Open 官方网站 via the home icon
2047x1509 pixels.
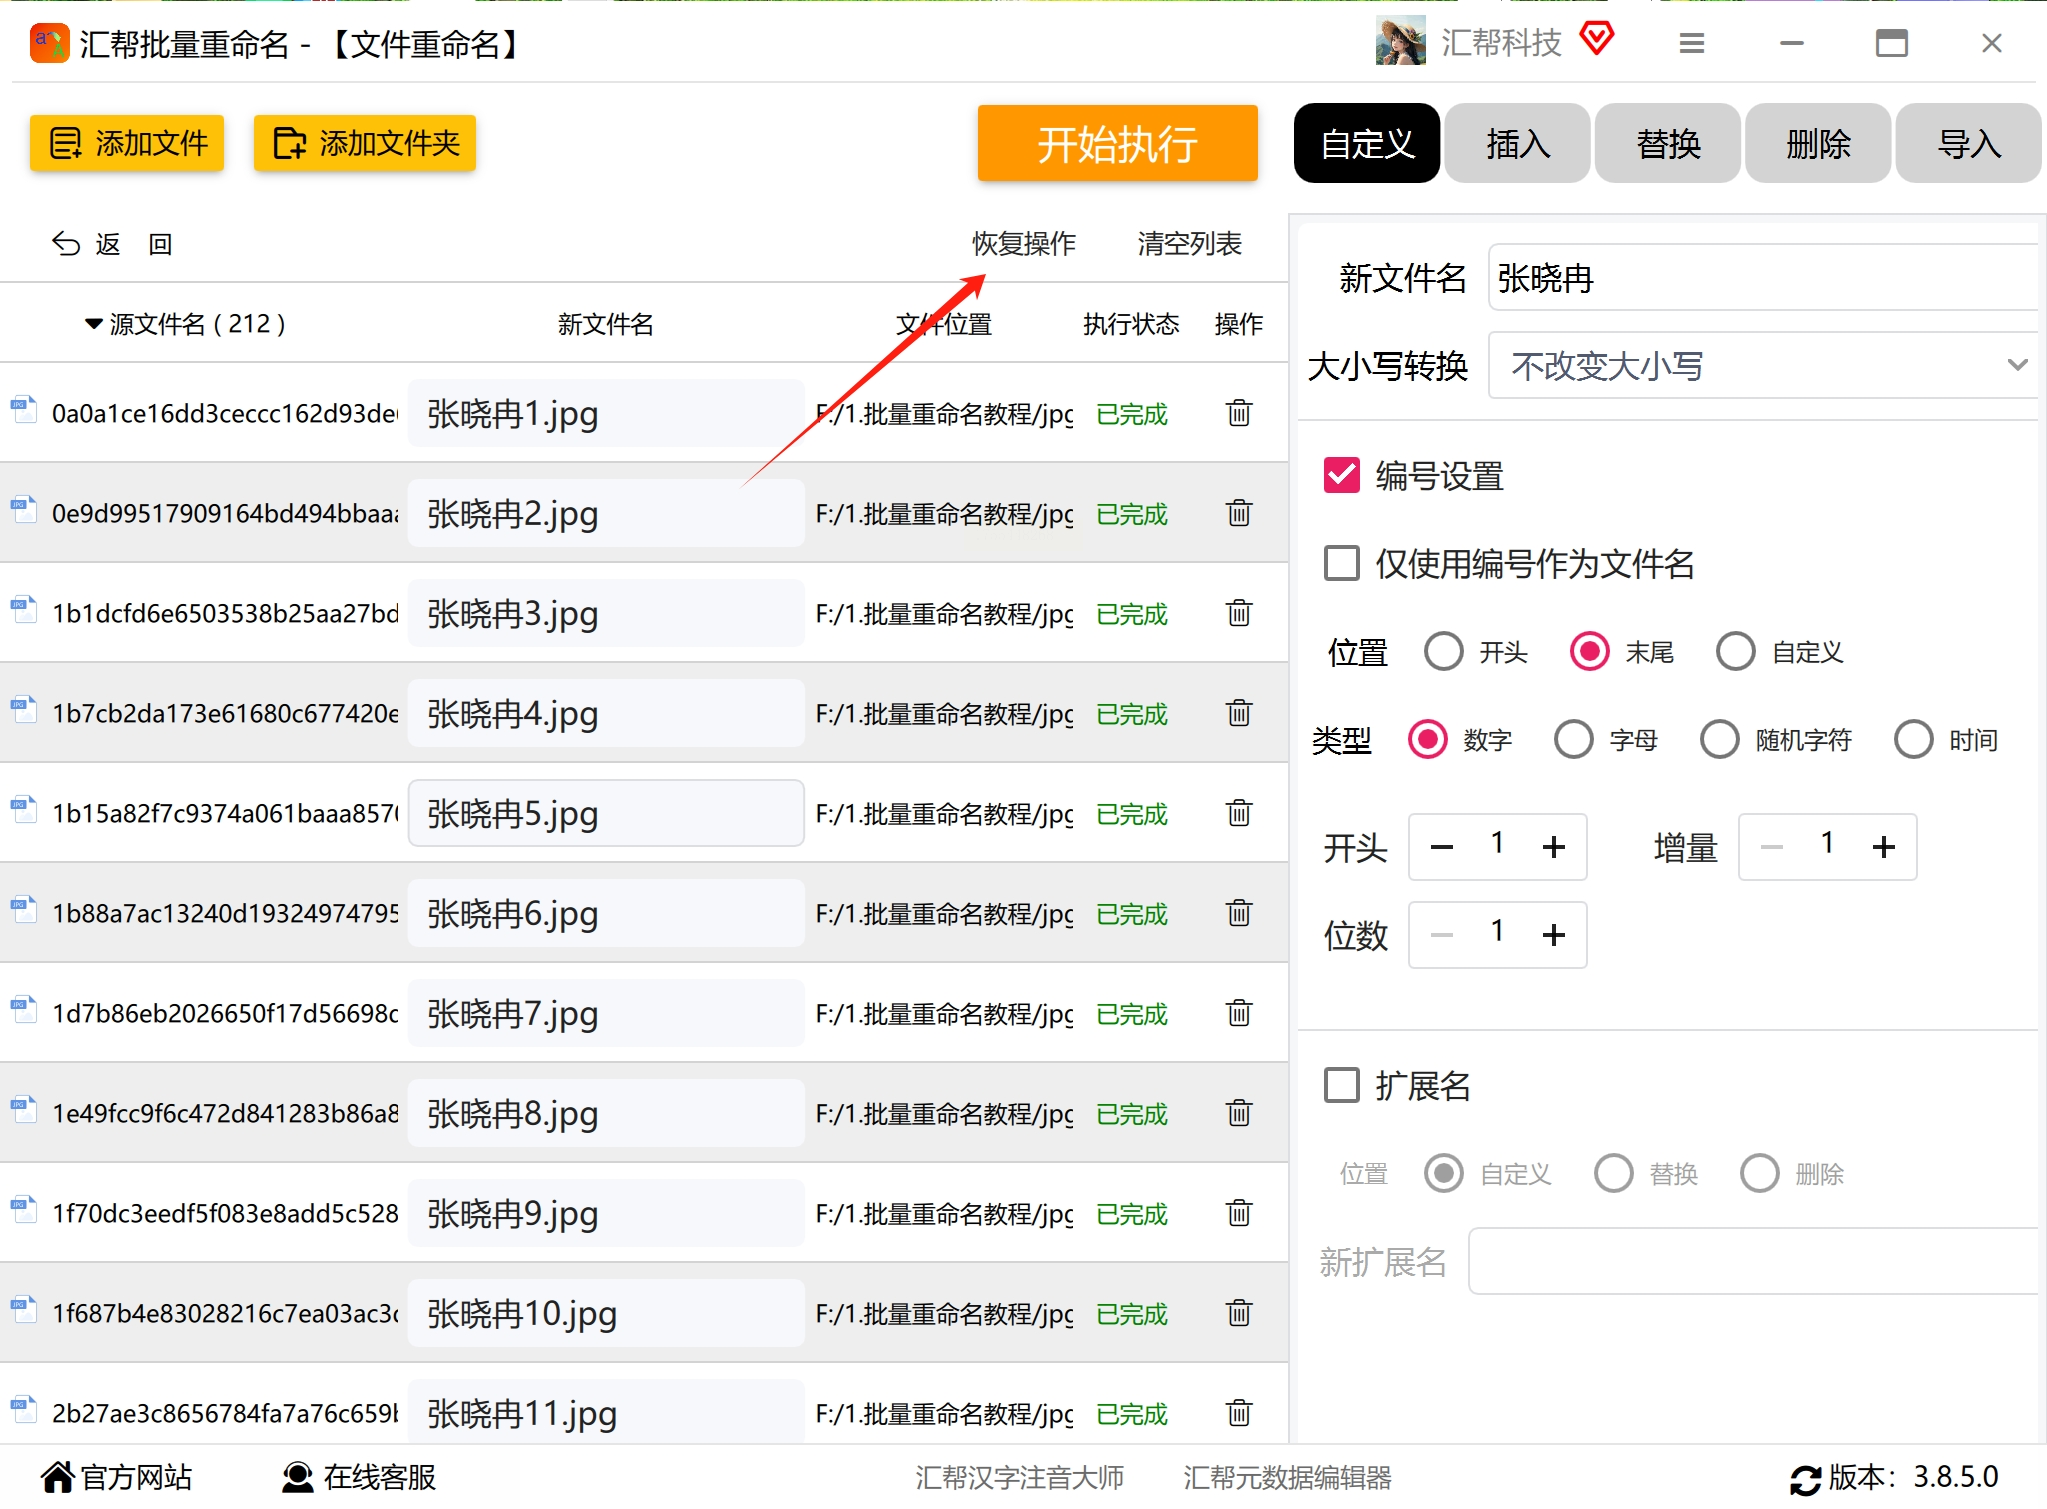tap(58, 1477)
